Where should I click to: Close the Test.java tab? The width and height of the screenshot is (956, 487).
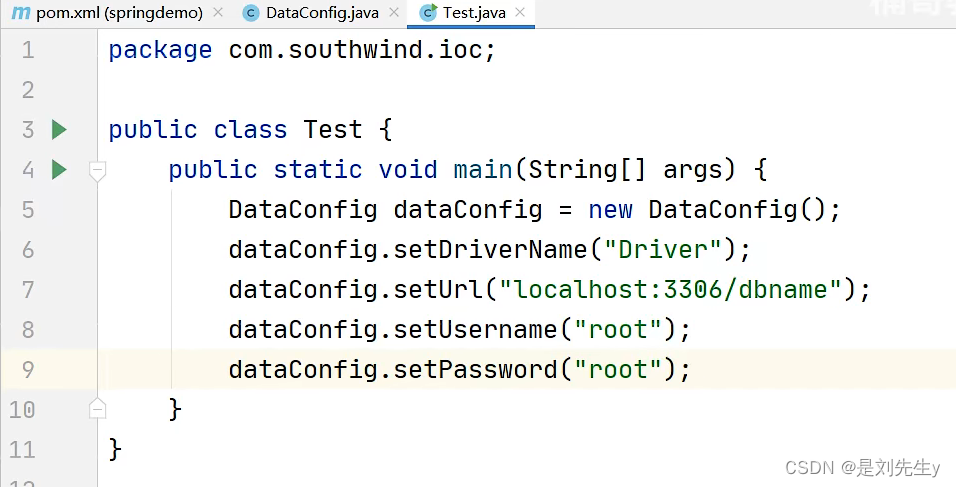(x=520, y=12)
